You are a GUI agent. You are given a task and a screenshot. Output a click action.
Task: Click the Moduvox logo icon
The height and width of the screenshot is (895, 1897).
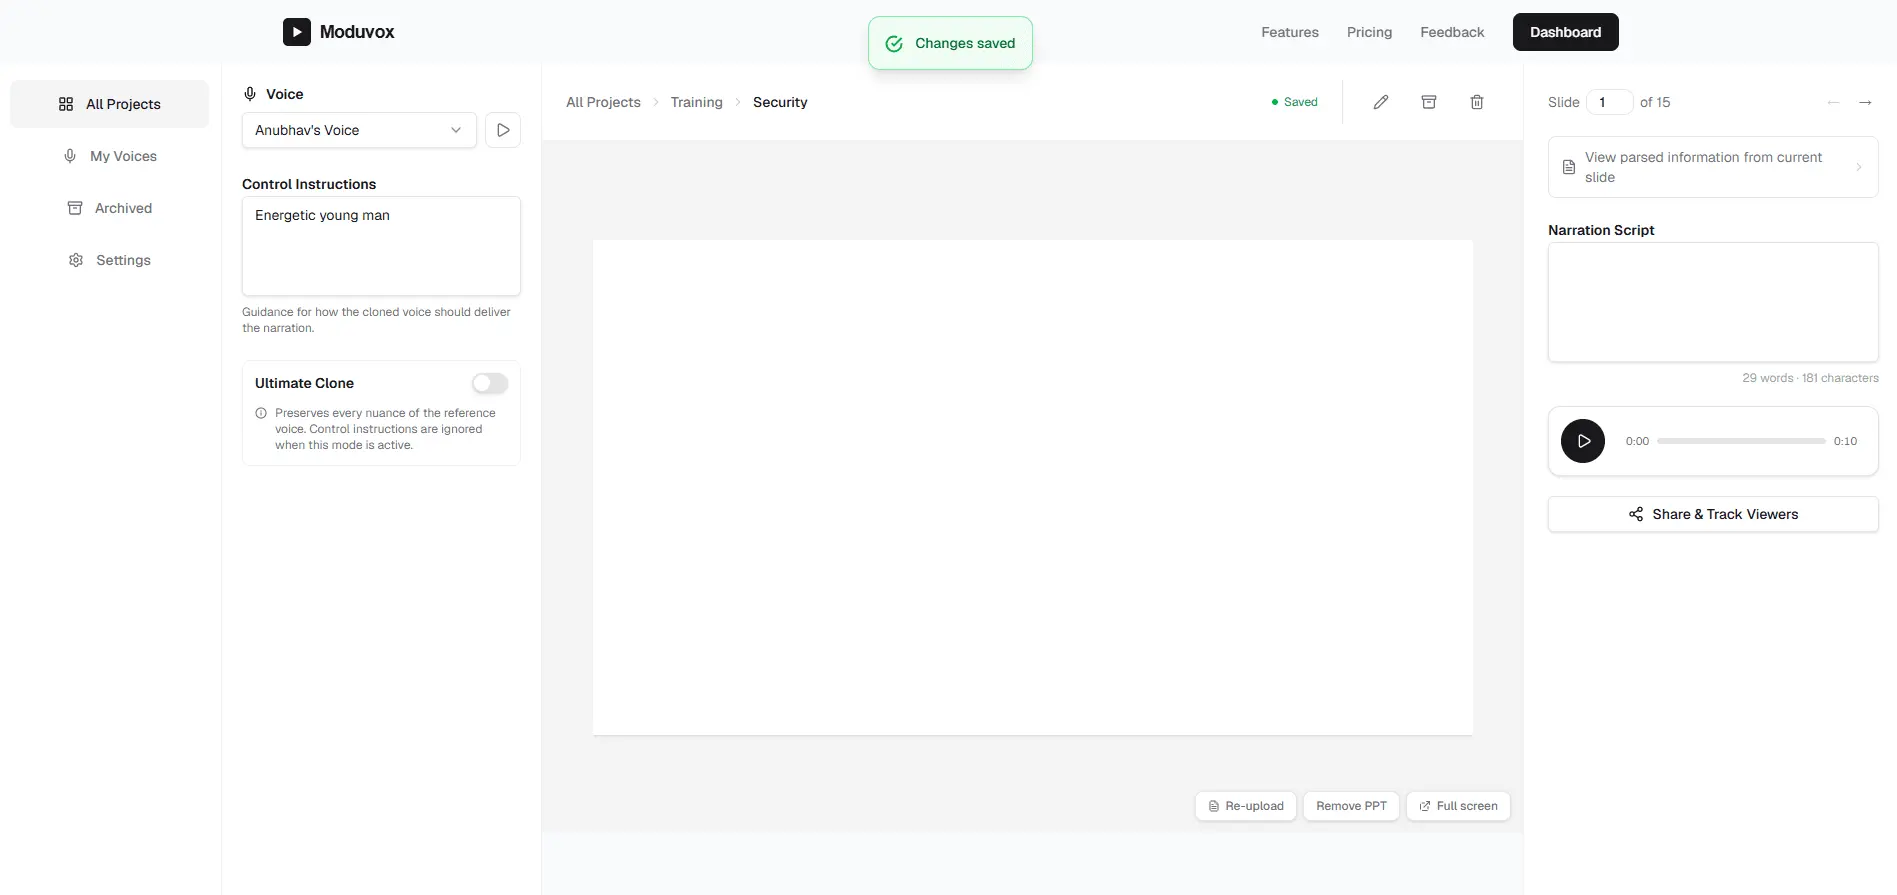296,32
